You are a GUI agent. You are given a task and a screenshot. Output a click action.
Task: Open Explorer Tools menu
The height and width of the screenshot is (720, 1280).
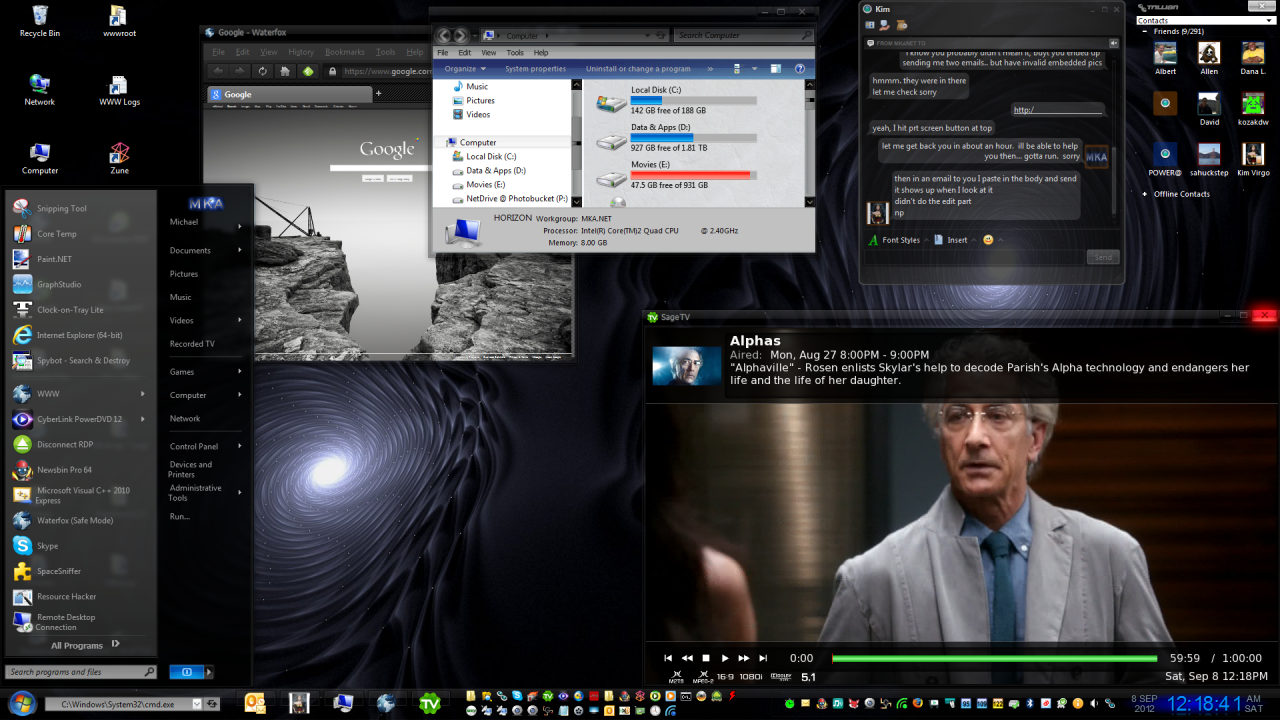[515, 52]
